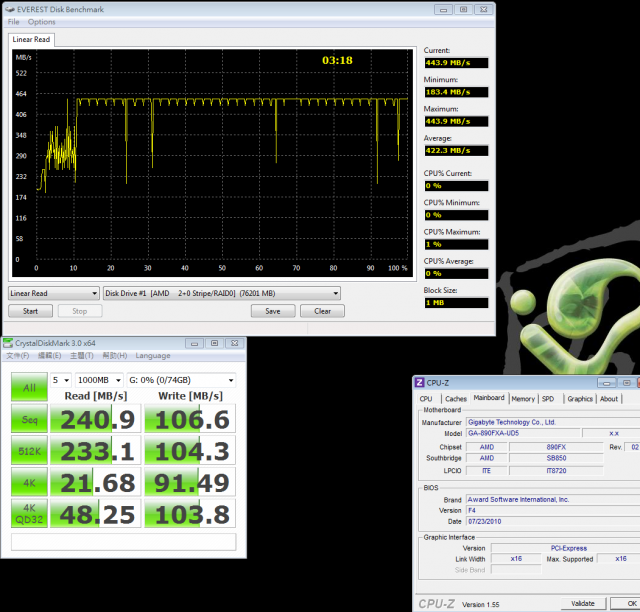The height and width of the screenshot is (612, 640).
Task: Maximize the EVEREST Disk Benchmark window
Action: (463, 9)
